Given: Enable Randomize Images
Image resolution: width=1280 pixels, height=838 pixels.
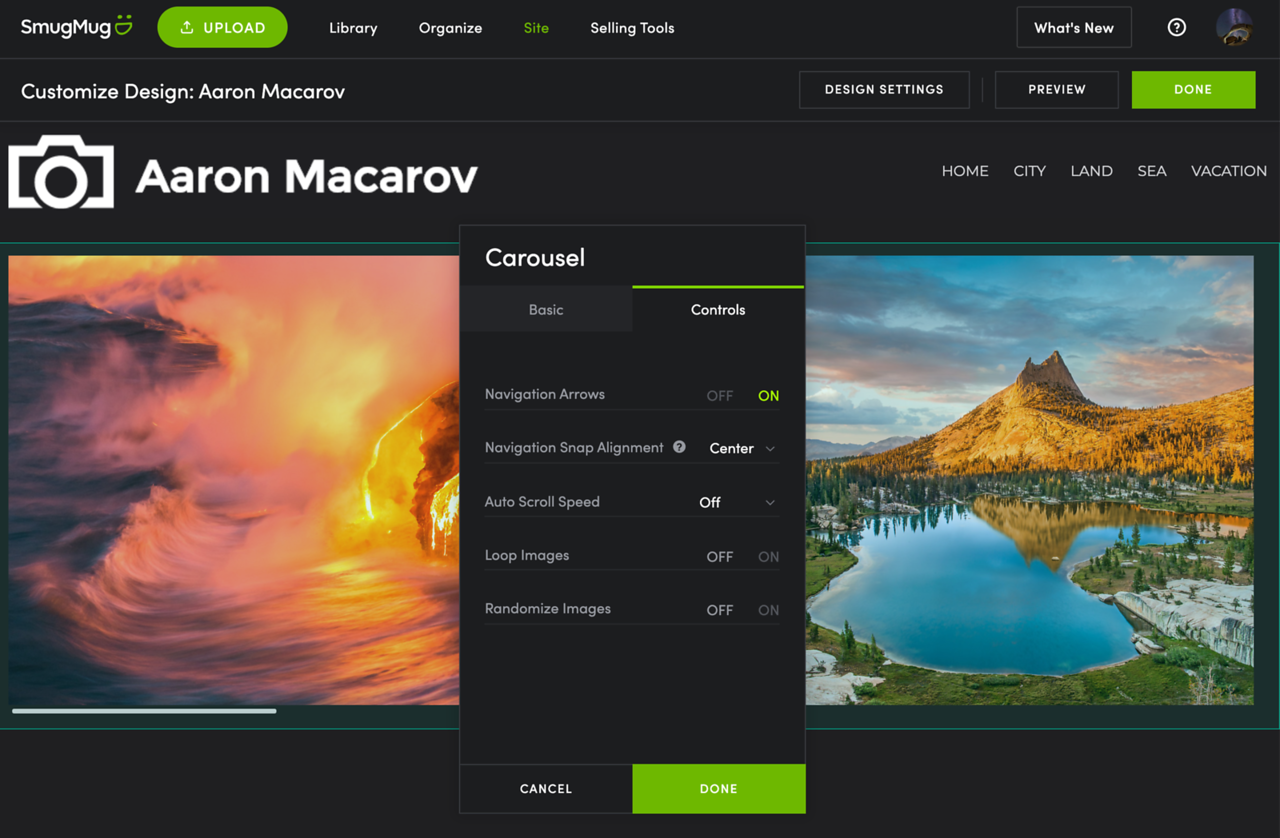Looking at the screenshot, I should point(768,610).
